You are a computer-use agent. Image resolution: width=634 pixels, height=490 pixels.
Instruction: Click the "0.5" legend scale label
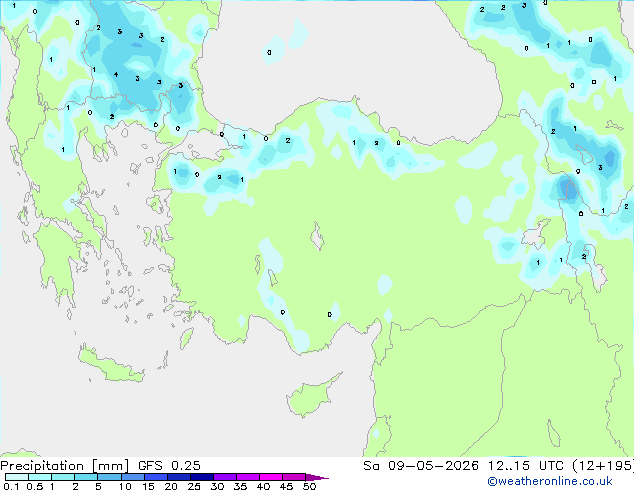click(35, 486)
